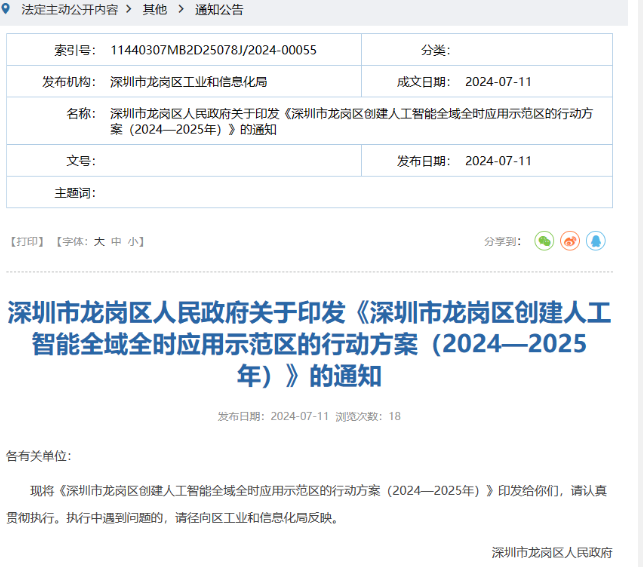Click the document name in the 名称 row
This screenshot has height=567, width=643.
pos(355,121)
